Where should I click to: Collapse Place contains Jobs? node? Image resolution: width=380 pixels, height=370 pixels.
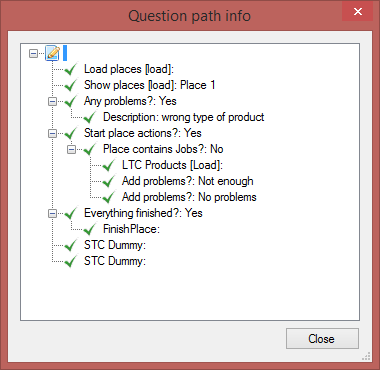71,149
